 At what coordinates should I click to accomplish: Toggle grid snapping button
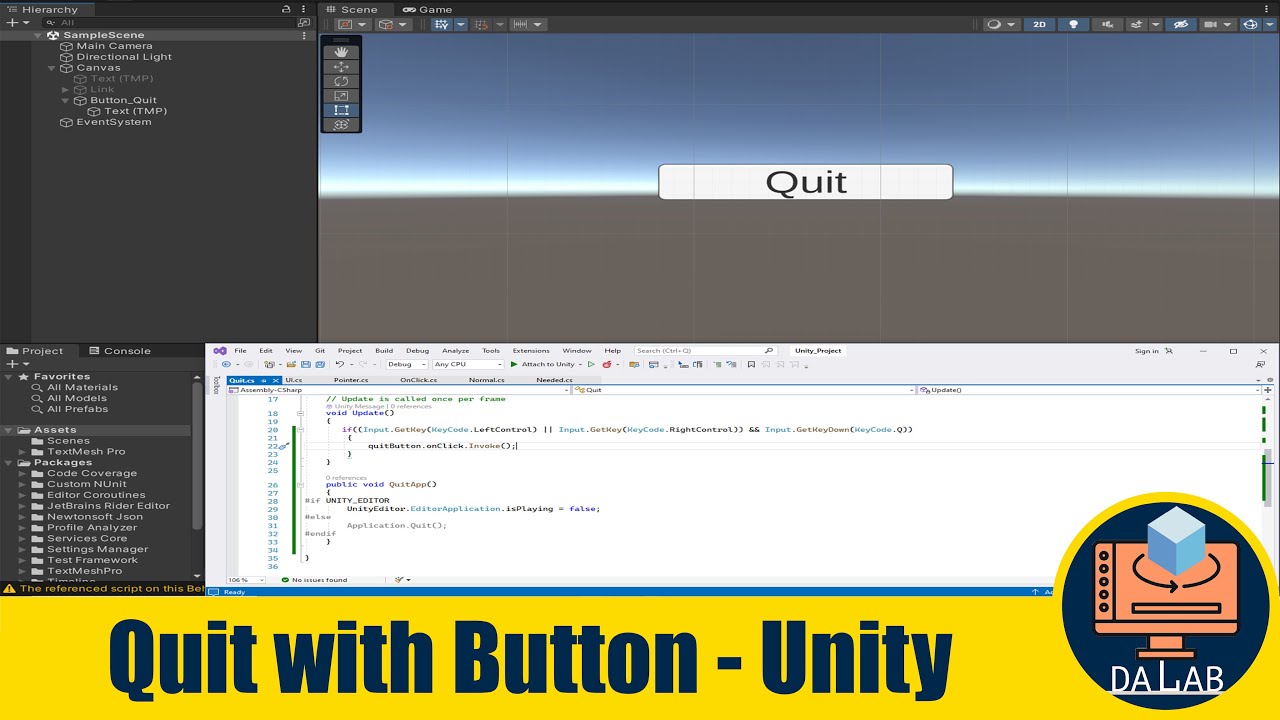pos(481,24)
